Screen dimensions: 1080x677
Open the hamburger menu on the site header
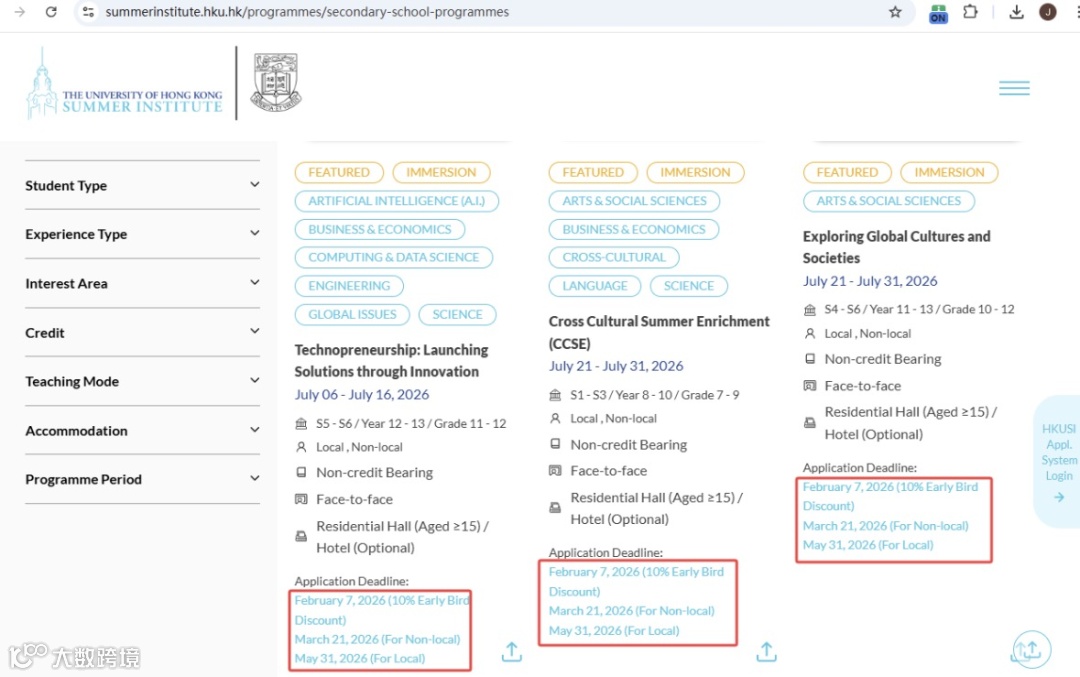(1014, 88)
